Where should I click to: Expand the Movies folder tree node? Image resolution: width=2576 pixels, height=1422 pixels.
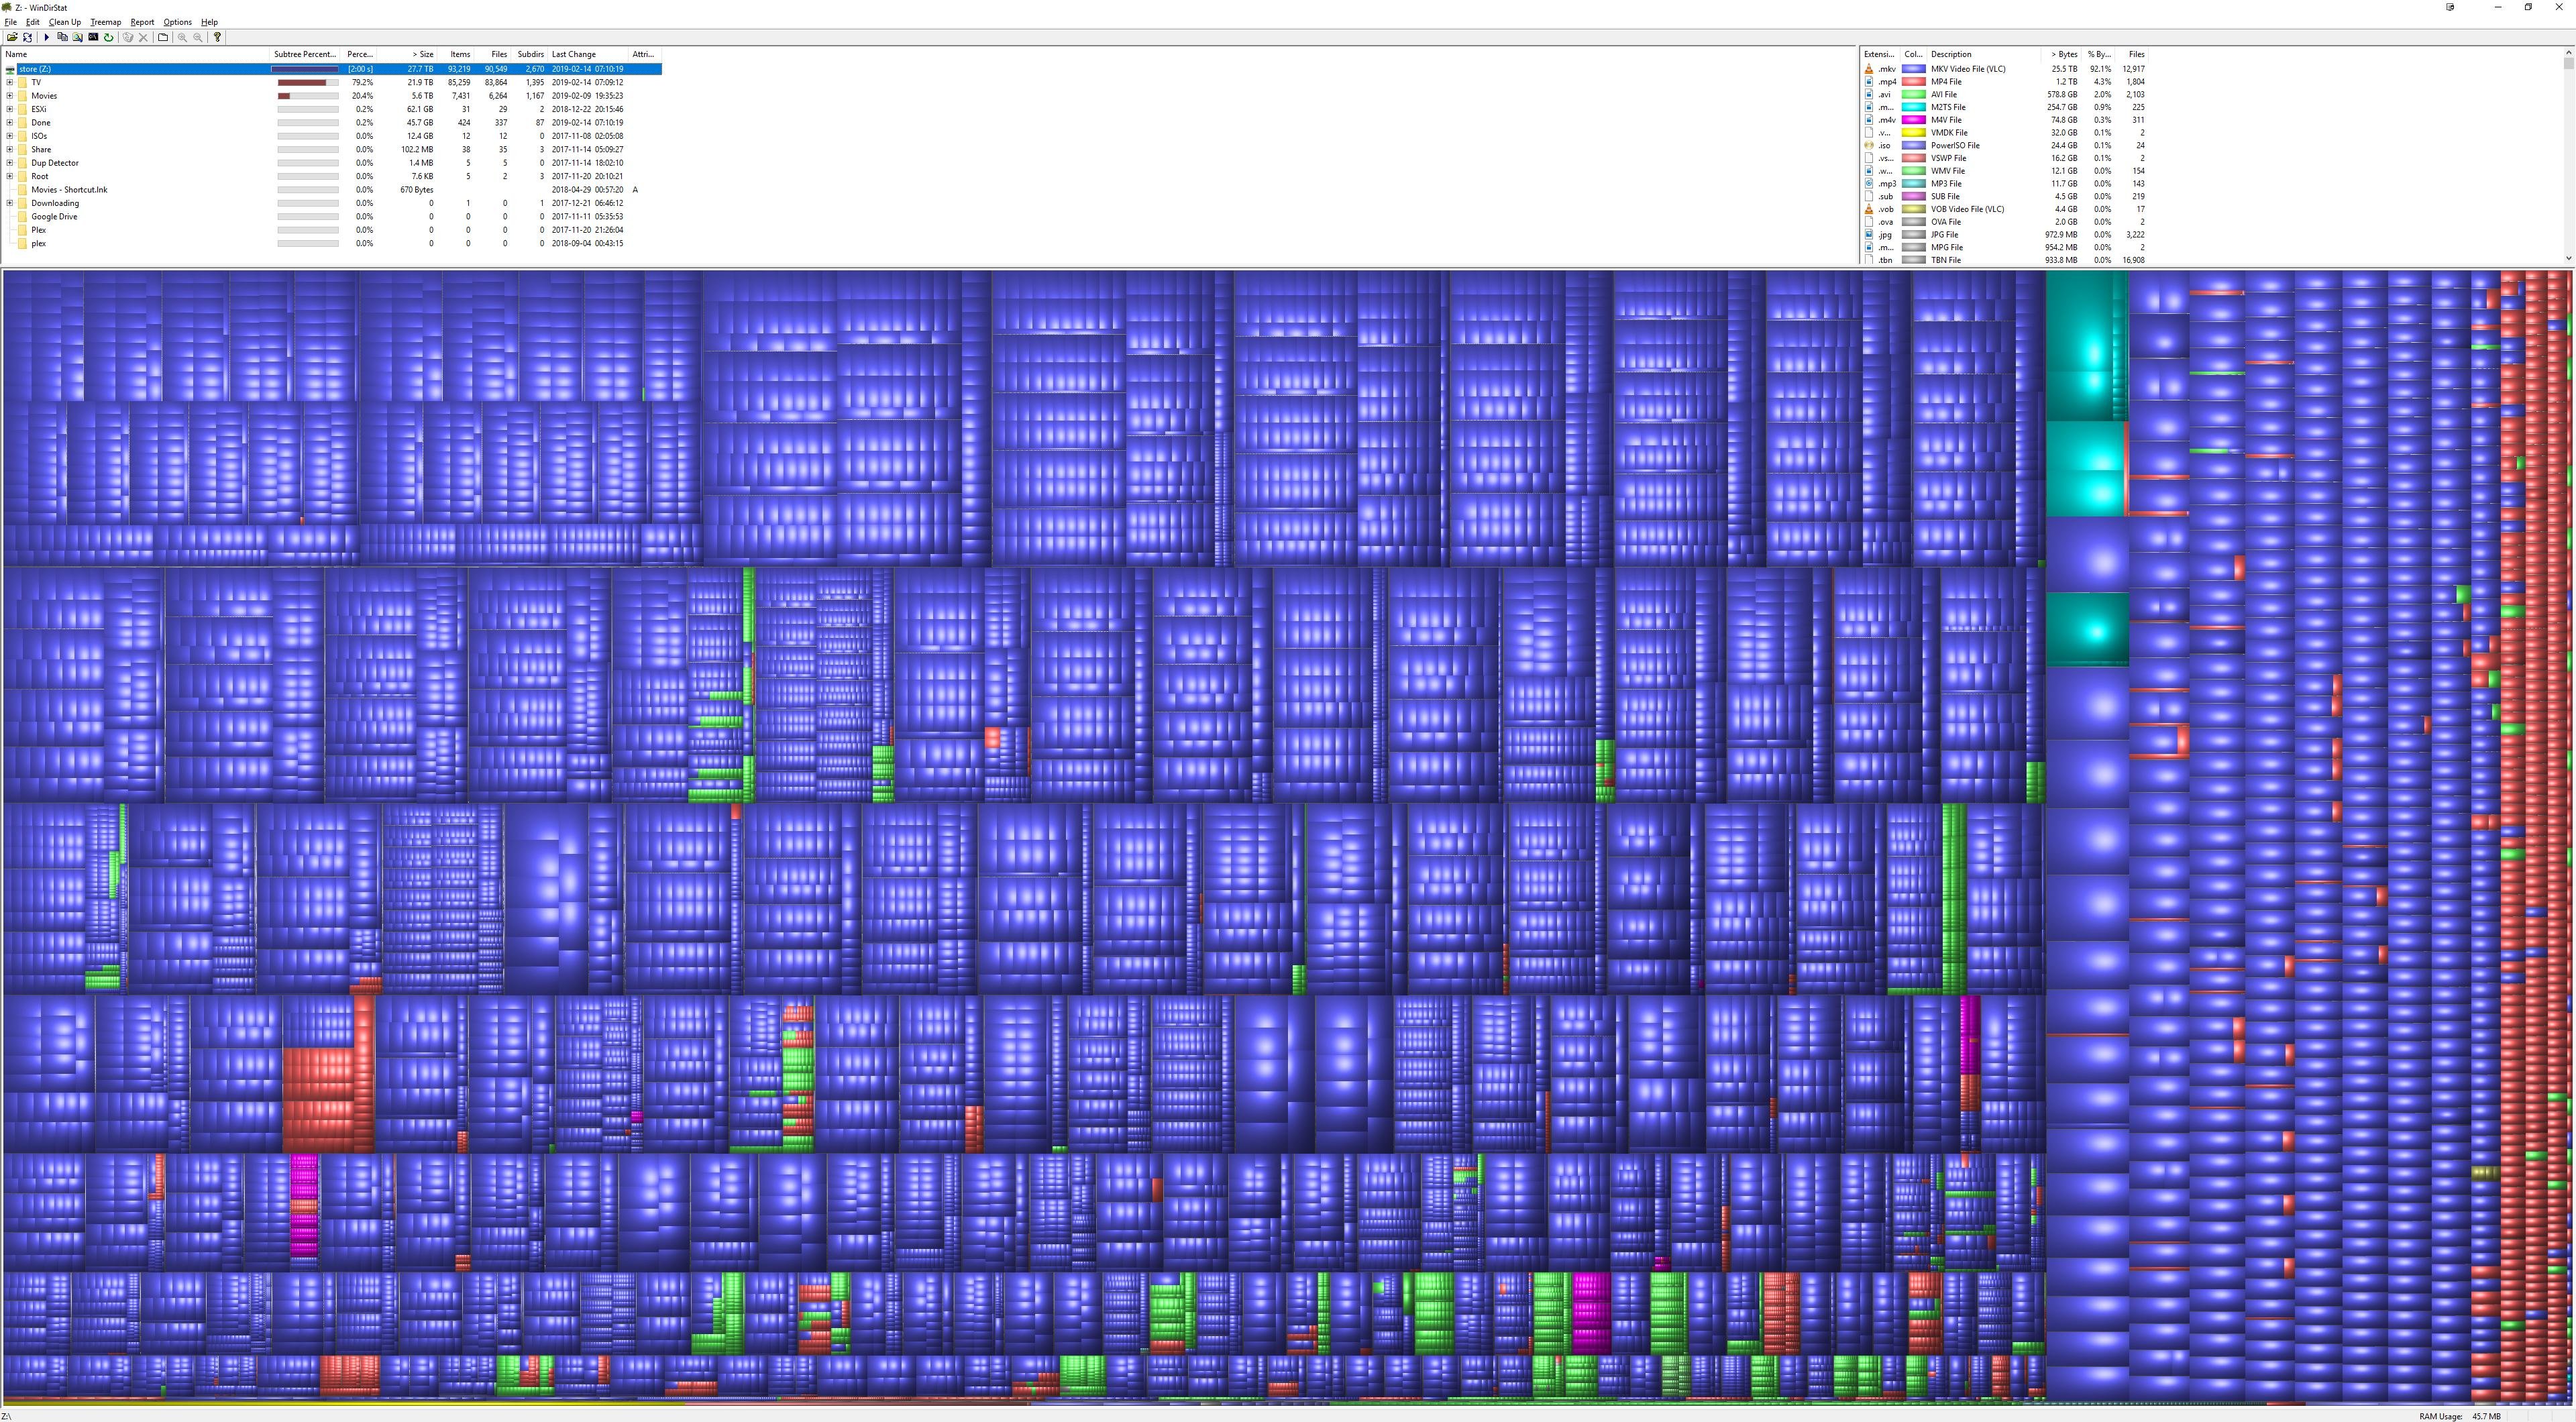click(10, 96)
